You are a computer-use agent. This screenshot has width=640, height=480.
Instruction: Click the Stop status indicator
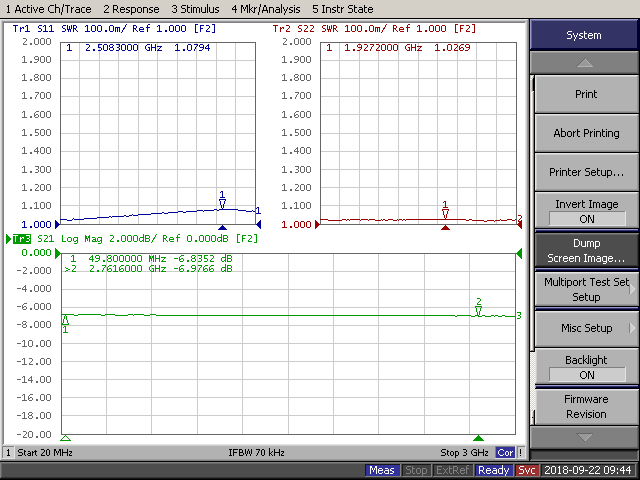tap(416, 470)
